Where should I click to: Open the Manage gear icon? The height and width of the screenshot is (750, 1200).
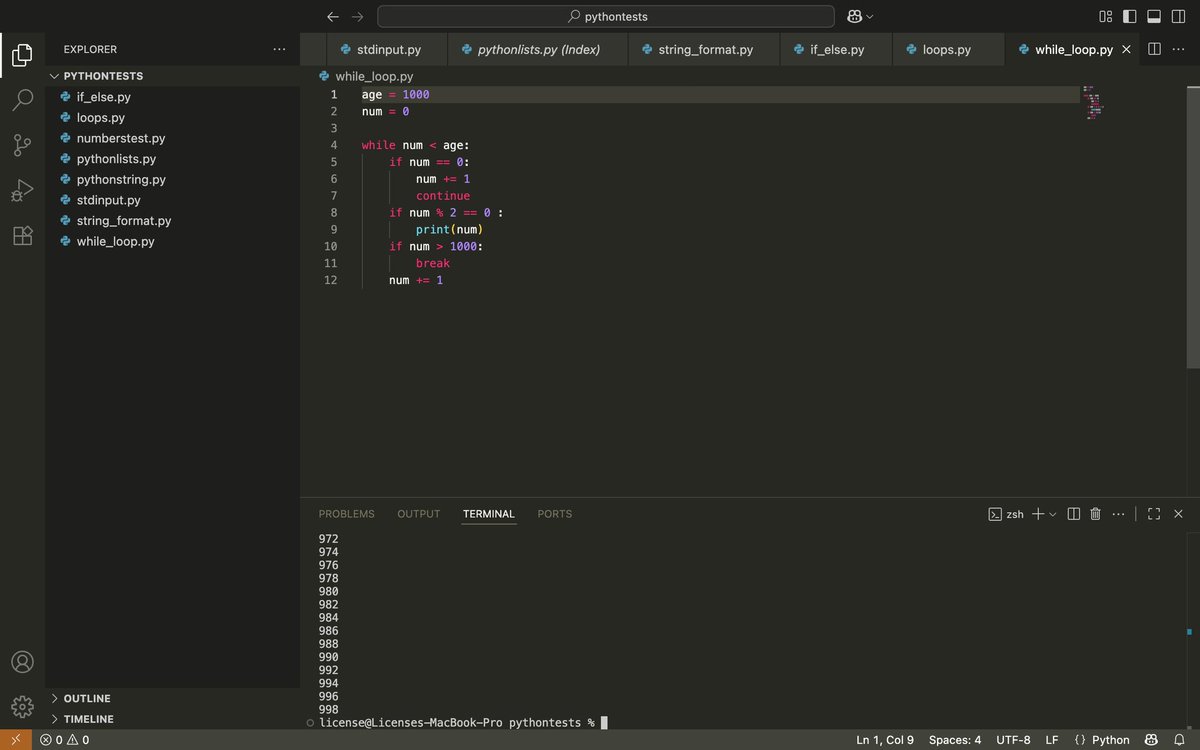[x=22, y=706]
